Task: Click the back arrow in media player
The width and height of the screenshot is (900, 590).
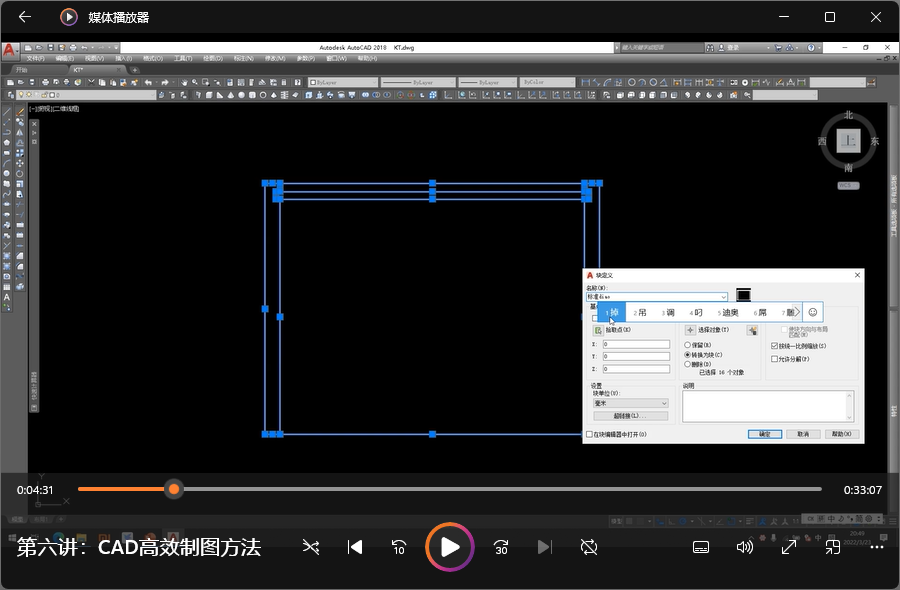Action: click(x=25, y=17)
